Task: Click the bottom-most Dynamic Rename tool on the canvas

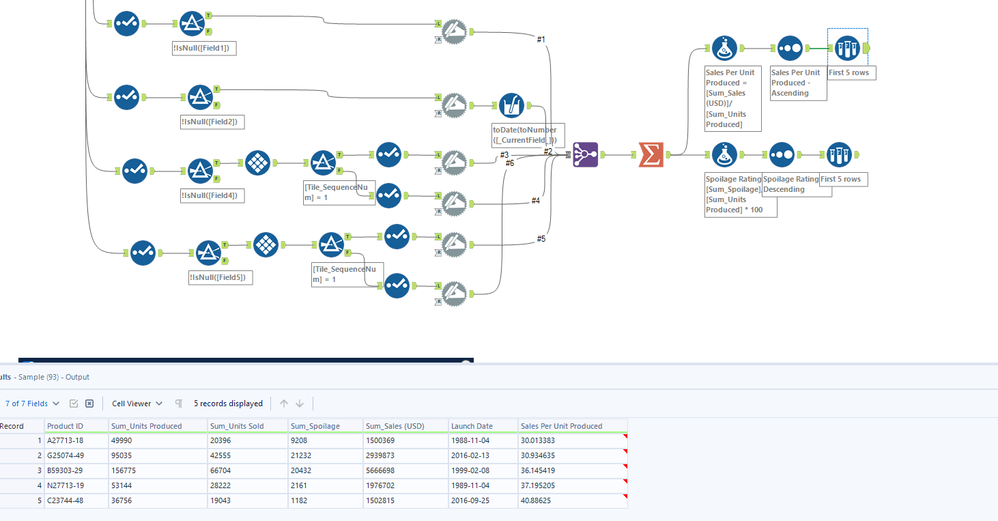Action: point(454,294)
